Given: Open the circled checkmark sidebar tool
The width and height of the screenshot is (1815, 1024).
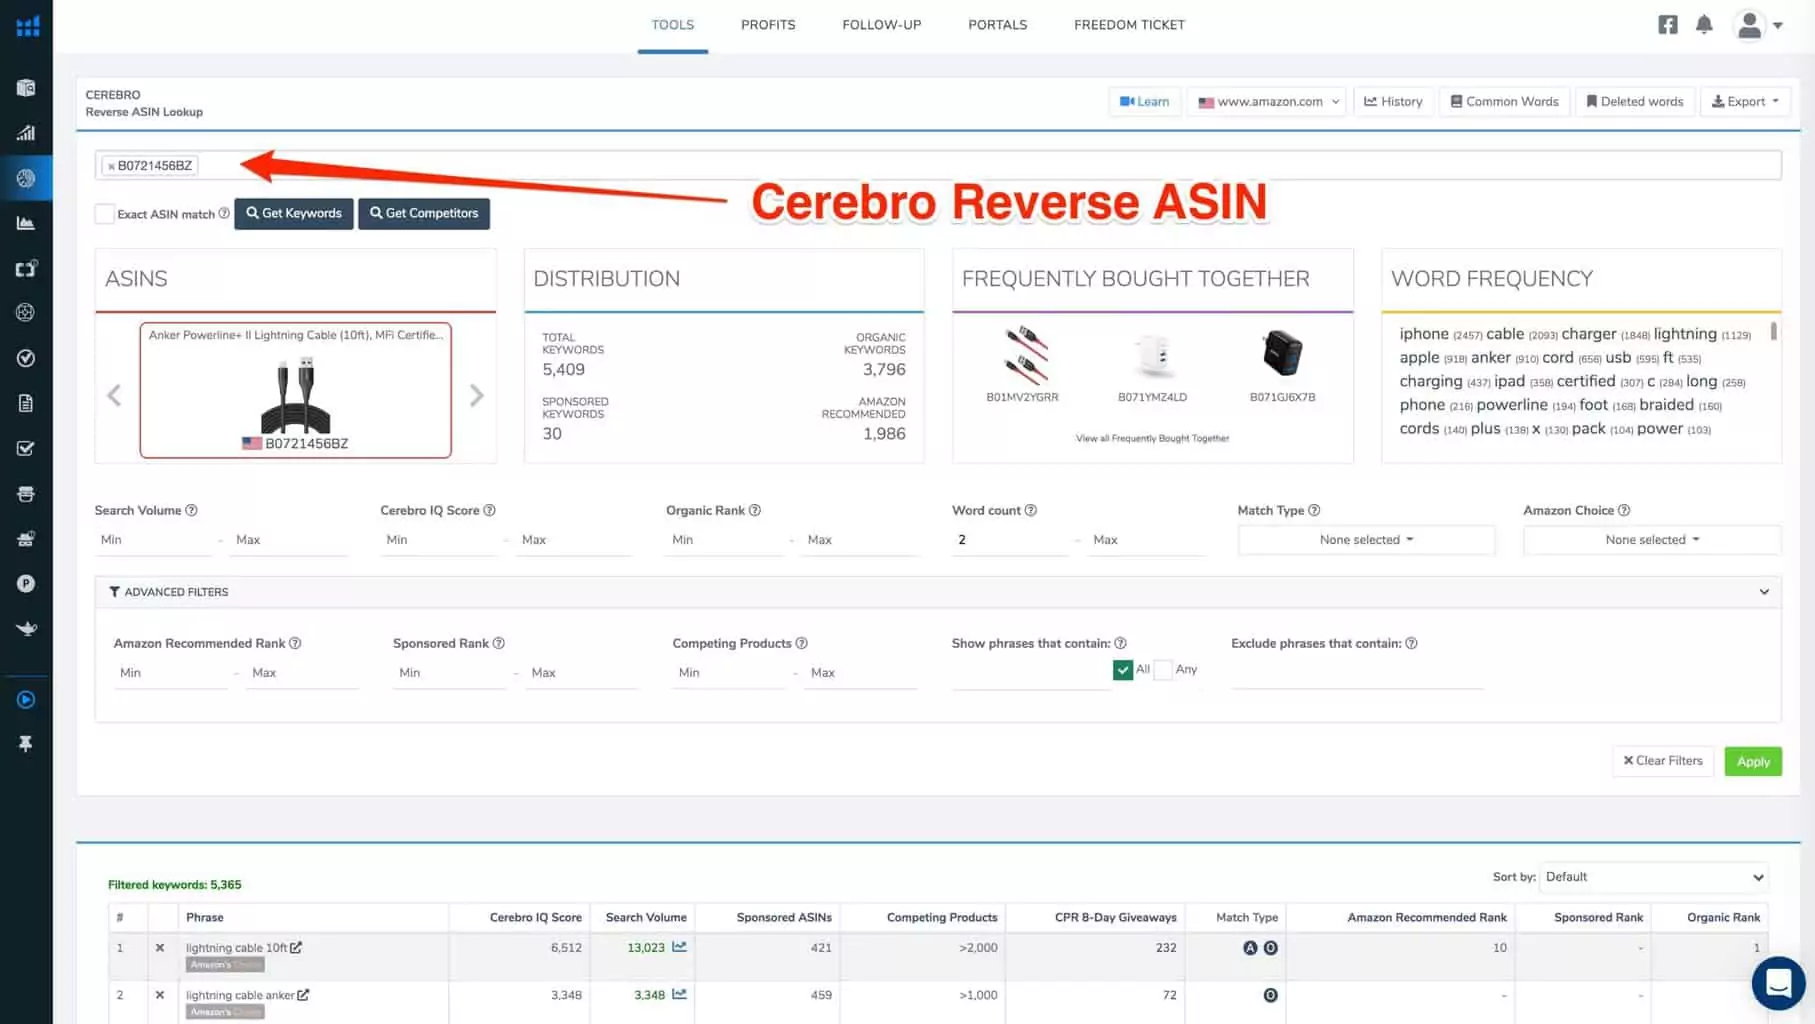Looking at the screenshot, I should coord(26,358).
